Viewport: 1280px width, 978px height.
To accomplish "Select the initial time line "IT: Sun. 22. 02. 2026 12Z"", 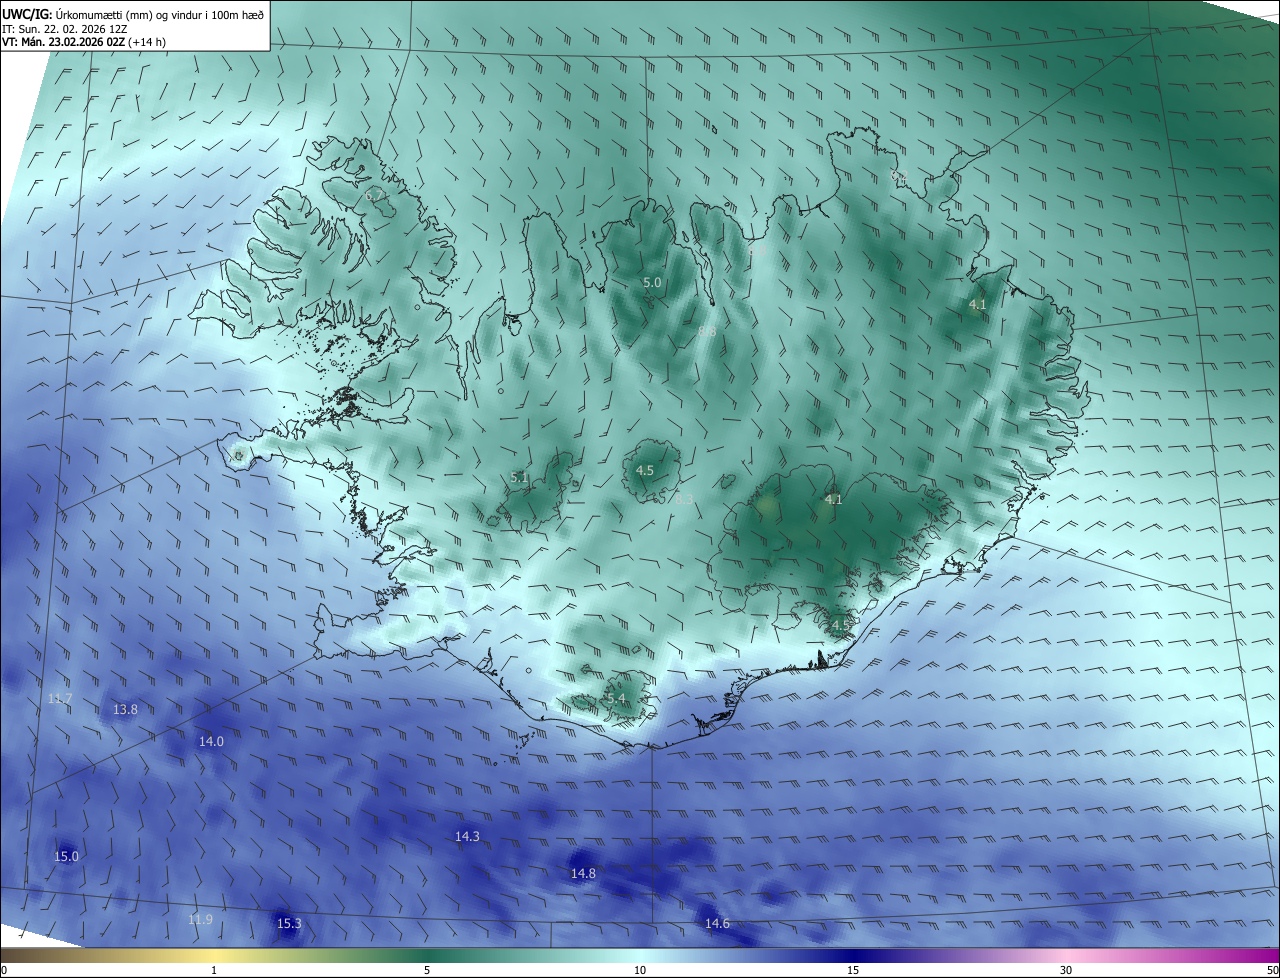I will [x=64, y=29].
